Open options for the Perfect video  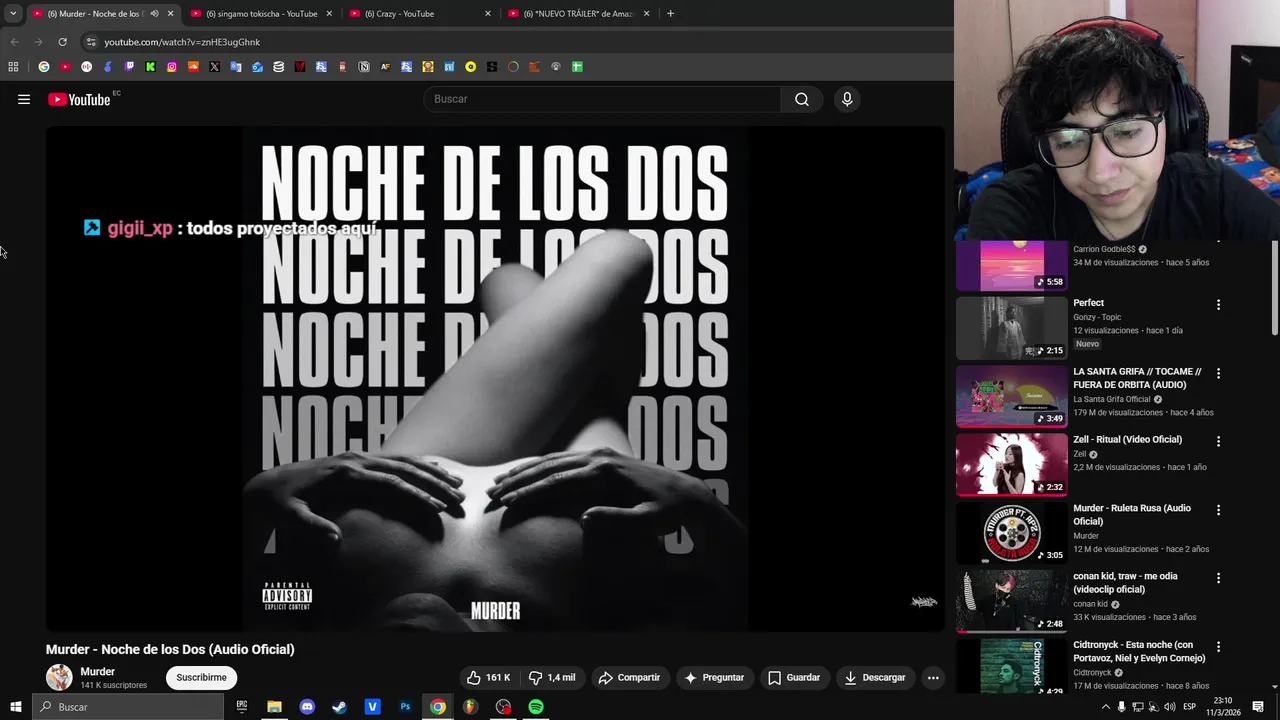click(x=1218, y=304)
